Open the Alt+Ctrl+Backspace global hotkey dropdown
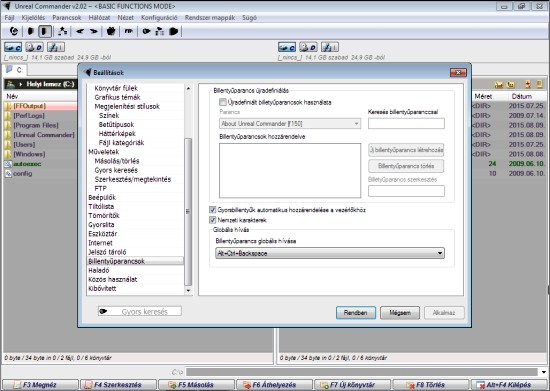 330,253
